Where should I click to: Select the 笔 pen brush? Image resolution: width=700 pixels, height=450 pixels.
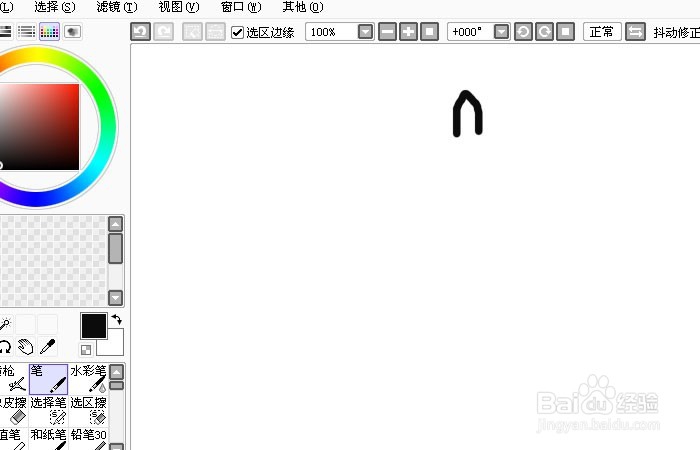(49, 379)
